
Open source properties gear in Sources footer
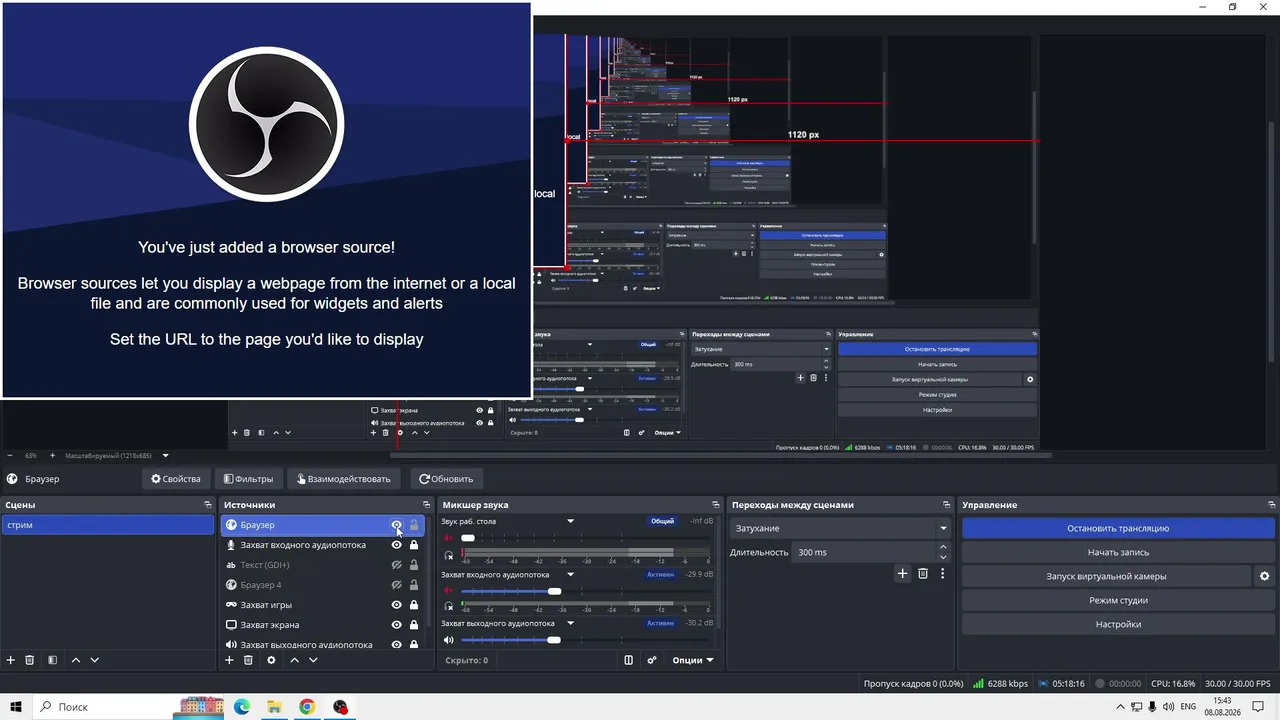click(271, 660)
